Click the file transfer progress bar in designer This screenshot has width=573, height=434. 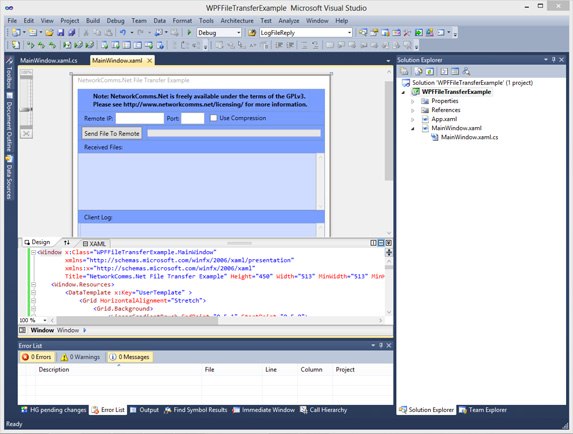pyautogui.click(x=234, y=134)
